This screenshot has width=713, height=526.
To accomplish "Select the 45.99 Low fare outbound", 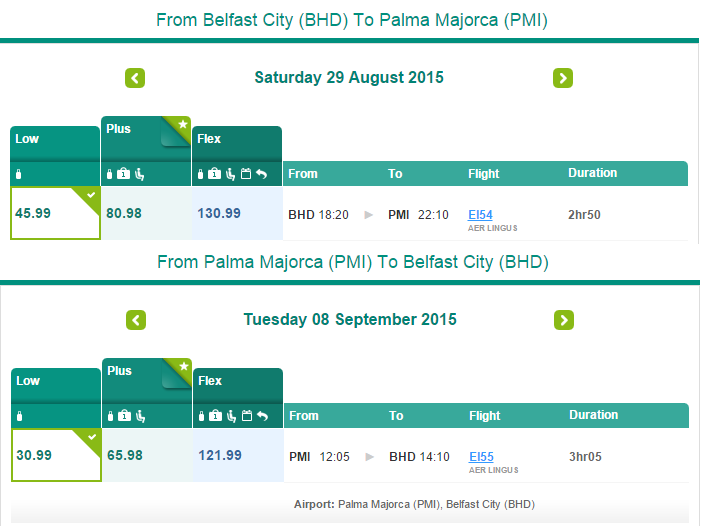I will click(55, 213).
